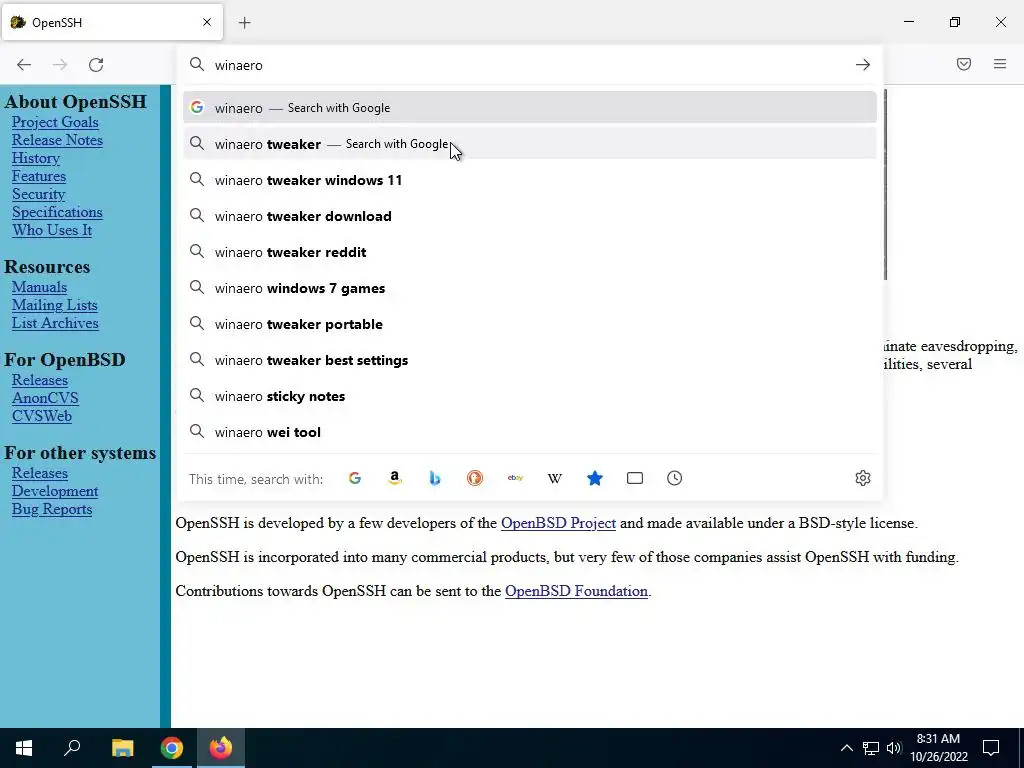Select the OpenSSH browser tab
Screen dimensions: 1024x768
click(x=112, y=23)
